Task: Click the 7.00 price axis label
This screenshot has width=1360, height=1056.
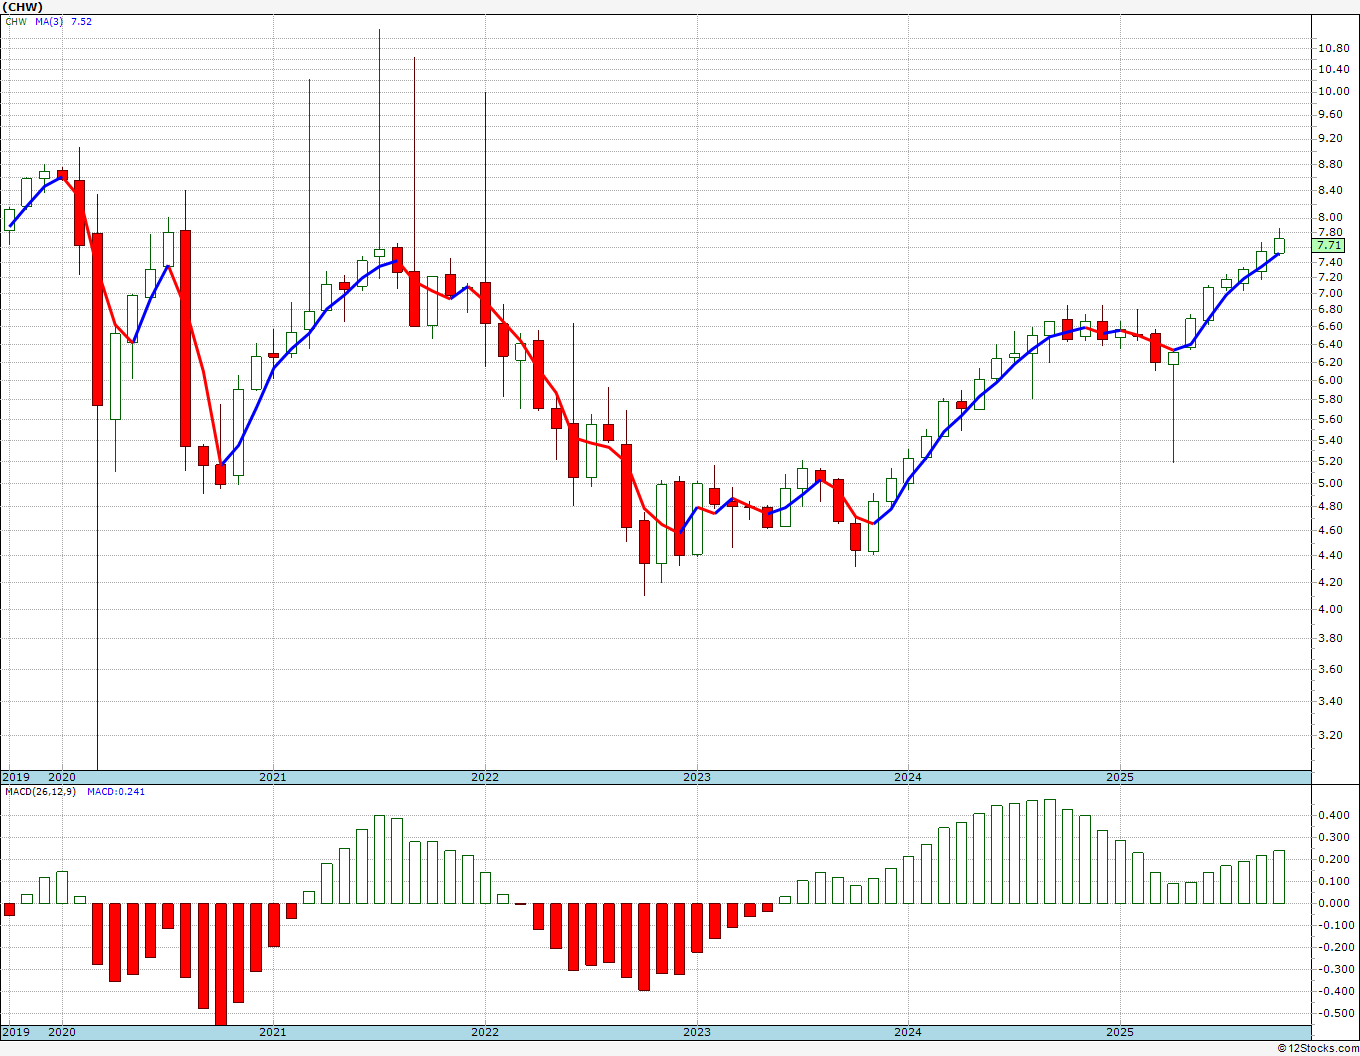Action: [x=1330, y=293]
